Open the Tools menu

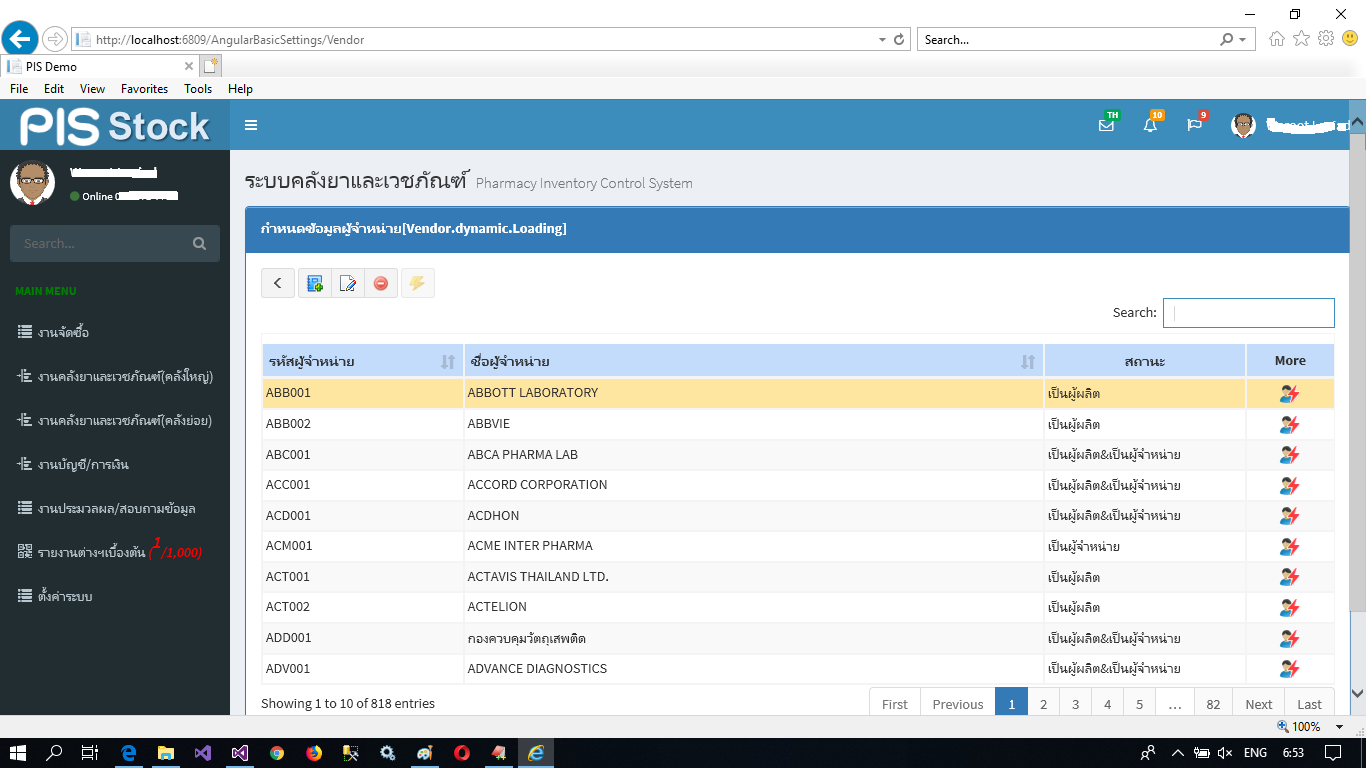coord(198,89)
